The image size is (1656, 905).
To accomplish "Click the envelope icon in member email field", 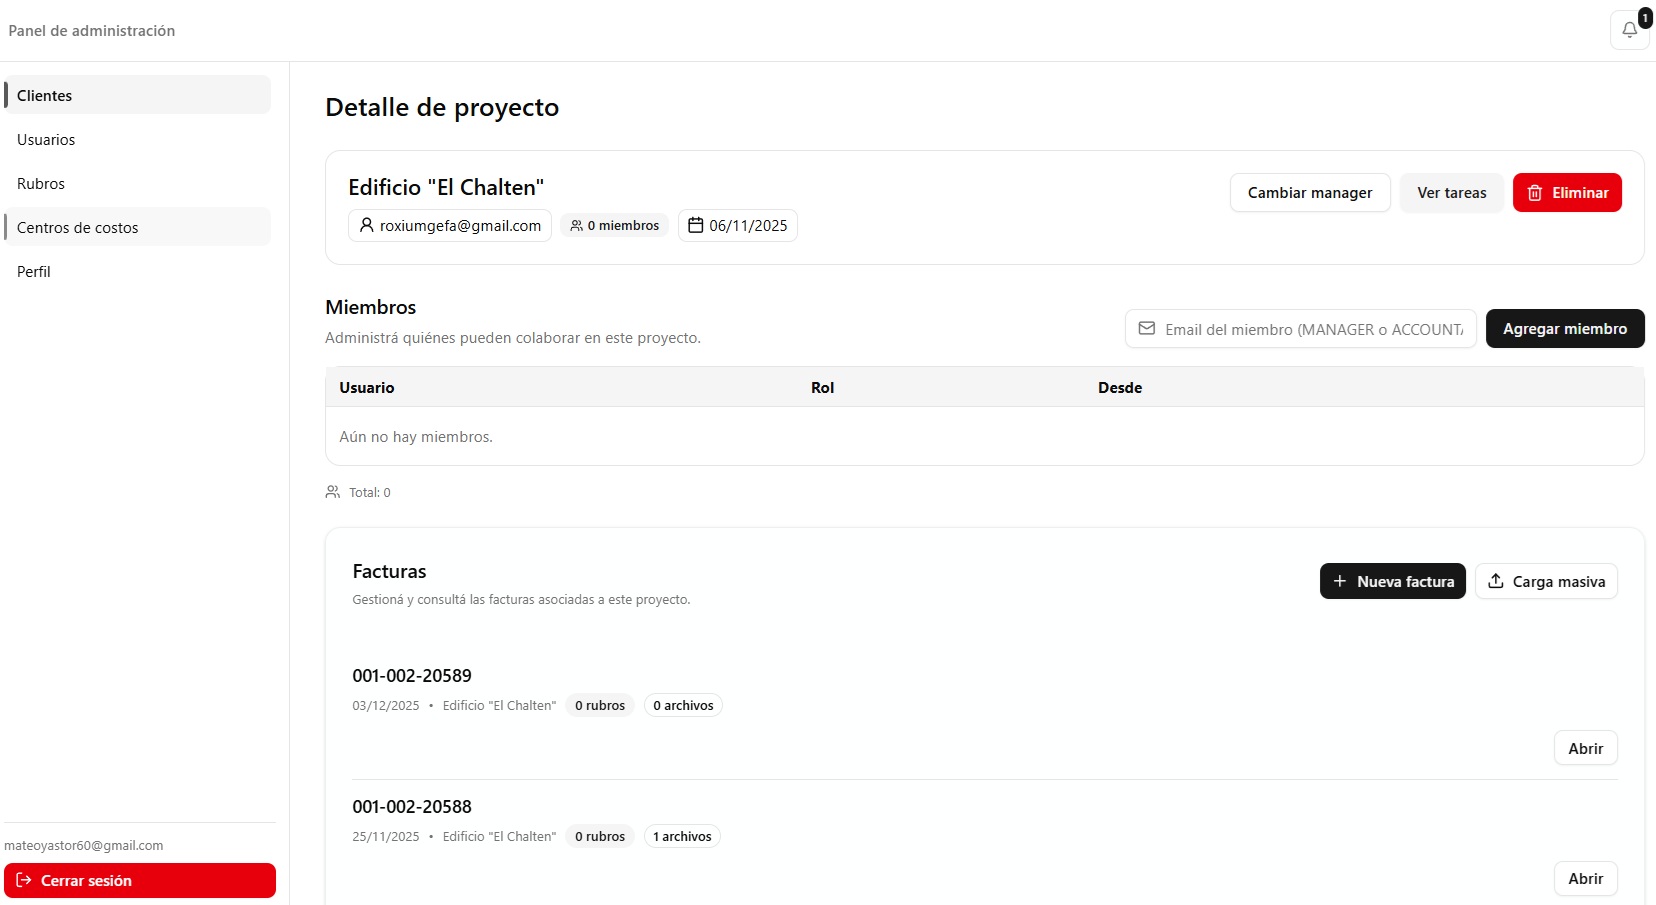I will point(1146,328).
